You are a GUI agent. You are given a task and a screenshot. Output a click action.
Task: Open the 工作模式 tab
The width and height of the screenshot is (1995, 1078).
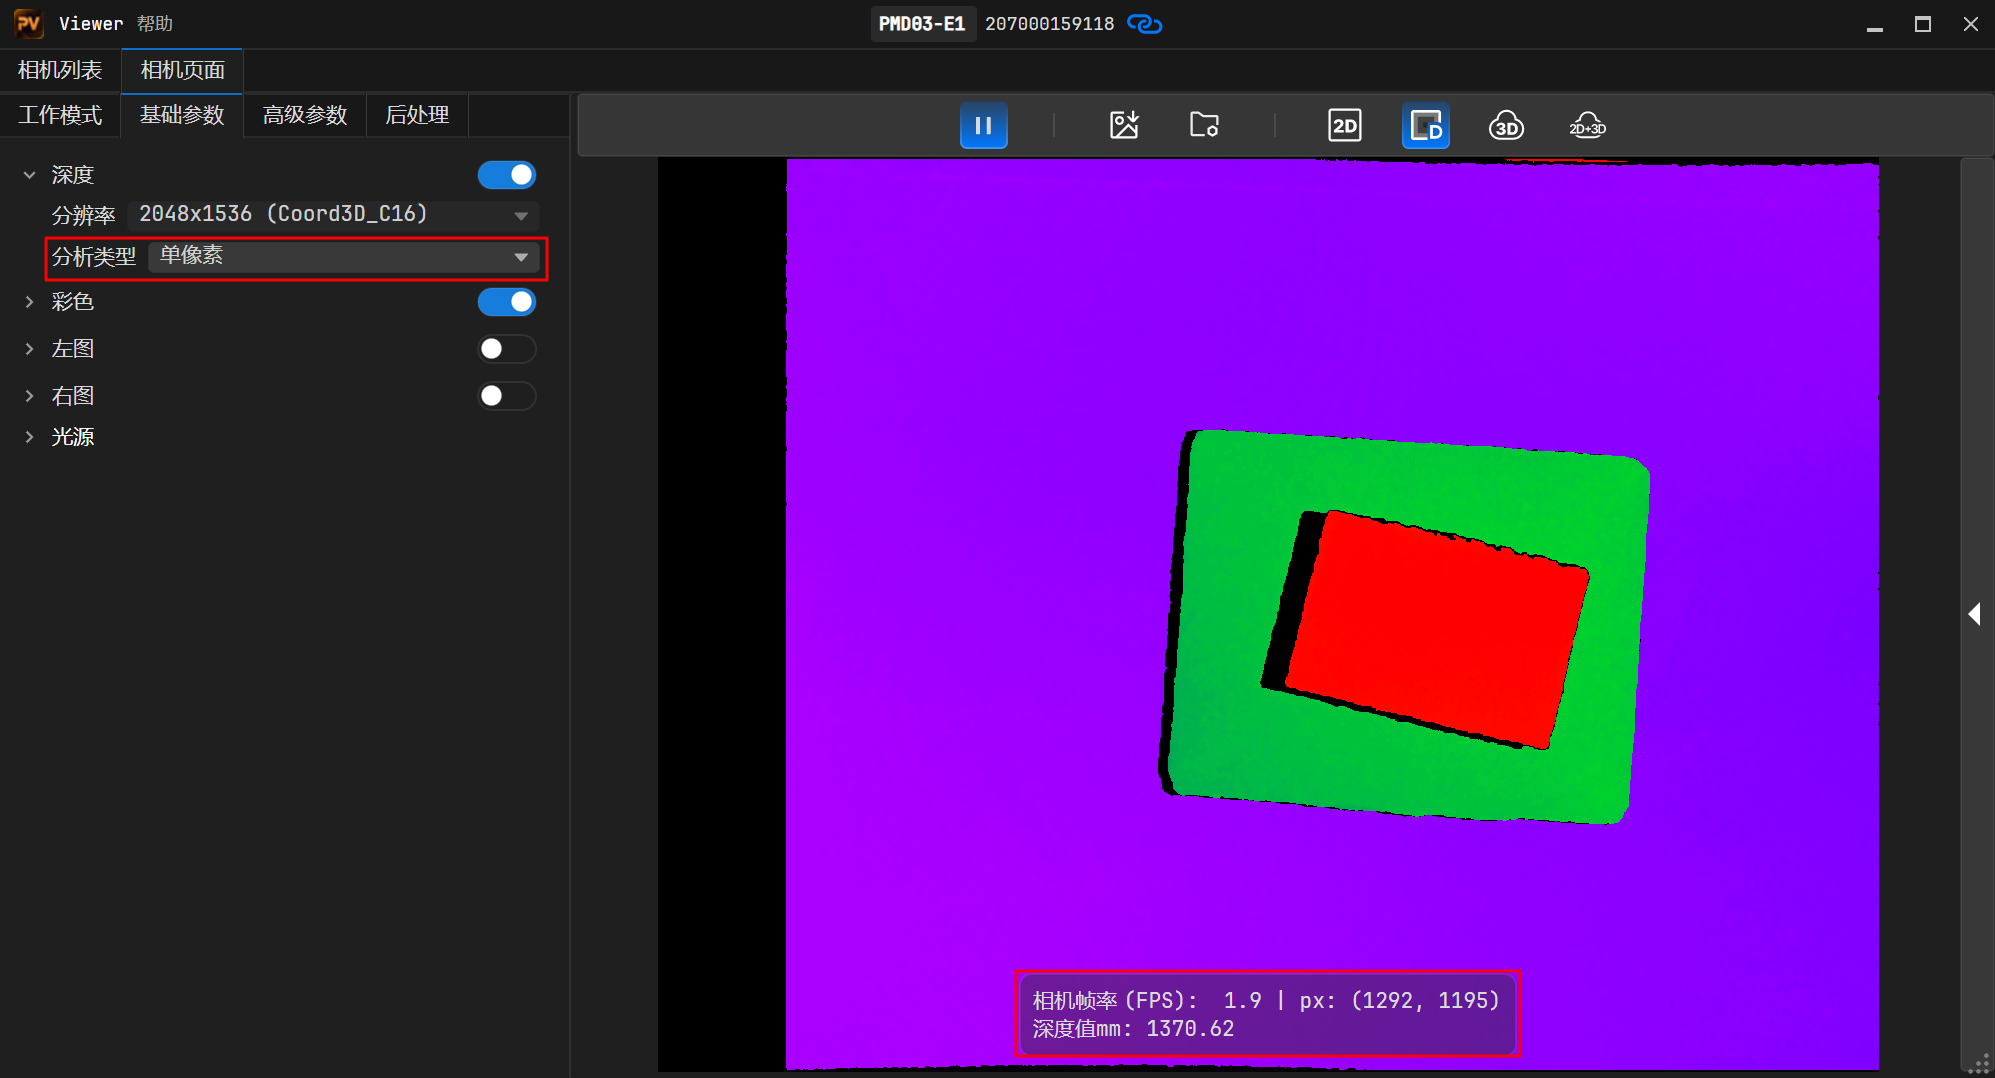pyautogui.click(x=60, y=115)
